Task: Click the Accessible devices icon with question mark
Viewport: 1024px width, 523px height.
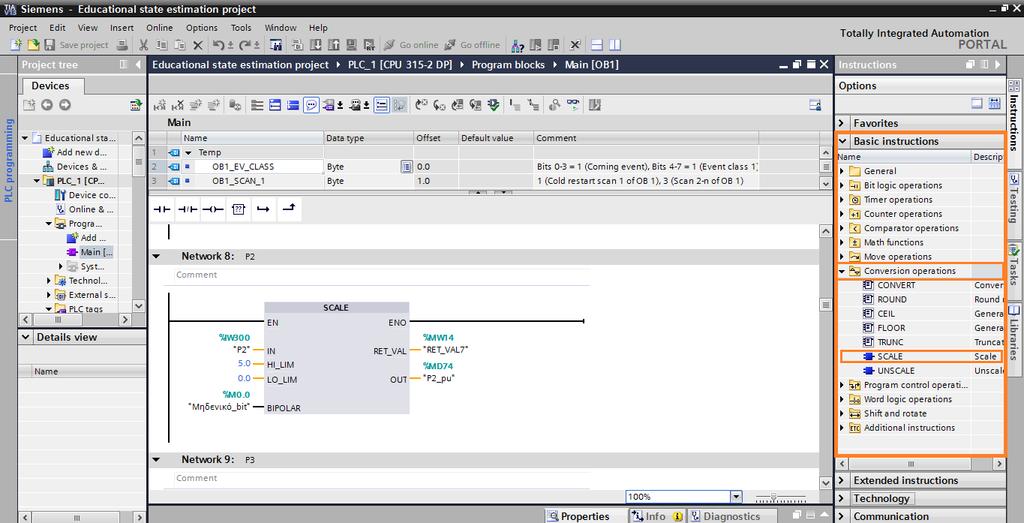Action: (x=518, y=45)
